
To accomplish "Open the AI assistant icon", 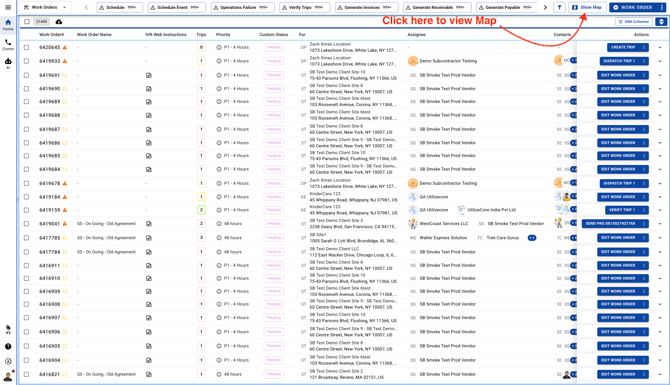I will click(8, 63).
